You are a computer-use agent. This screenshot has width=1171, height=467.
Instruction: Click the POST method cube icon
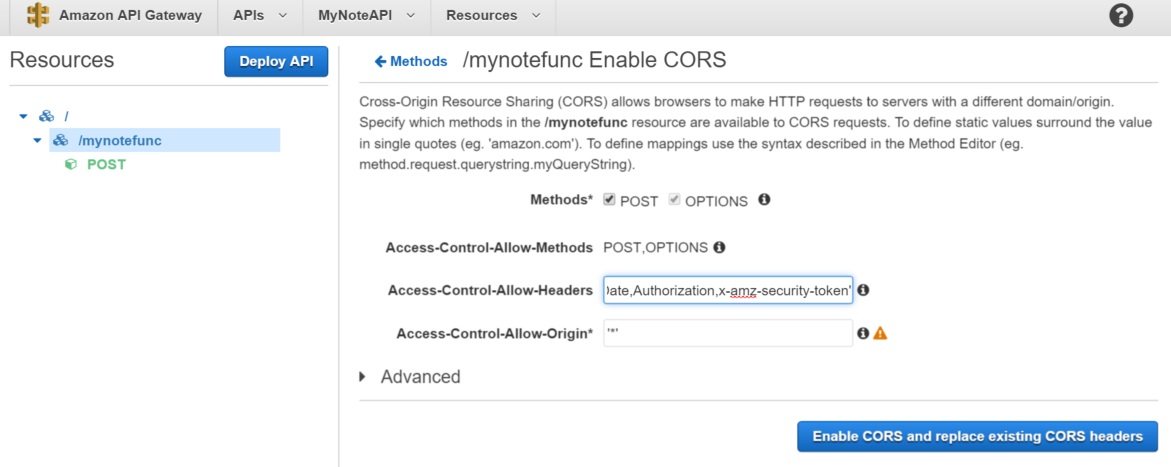click(71, 164)
